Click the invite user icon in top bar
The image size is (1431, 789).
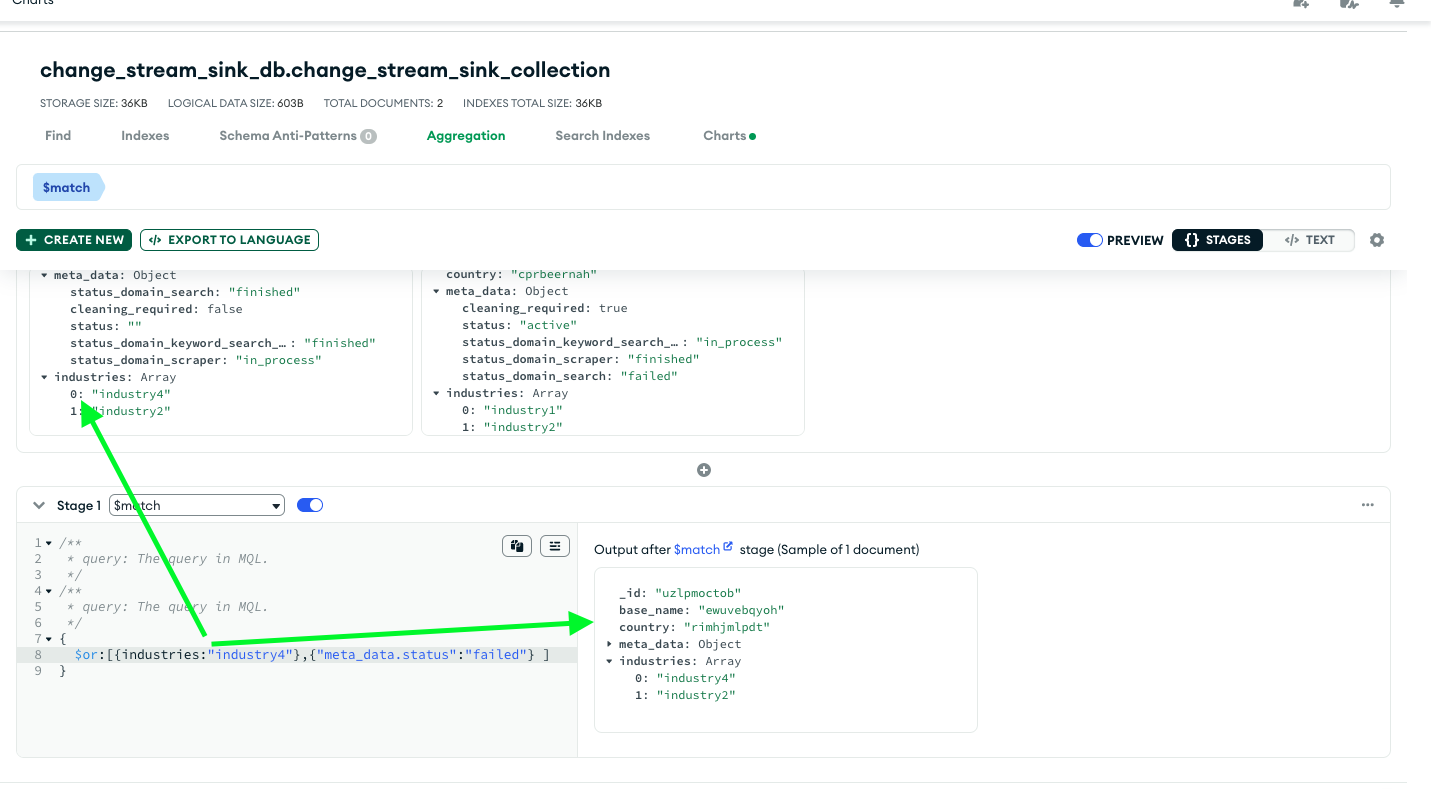pyautogui.click(x=1301, y=4)
